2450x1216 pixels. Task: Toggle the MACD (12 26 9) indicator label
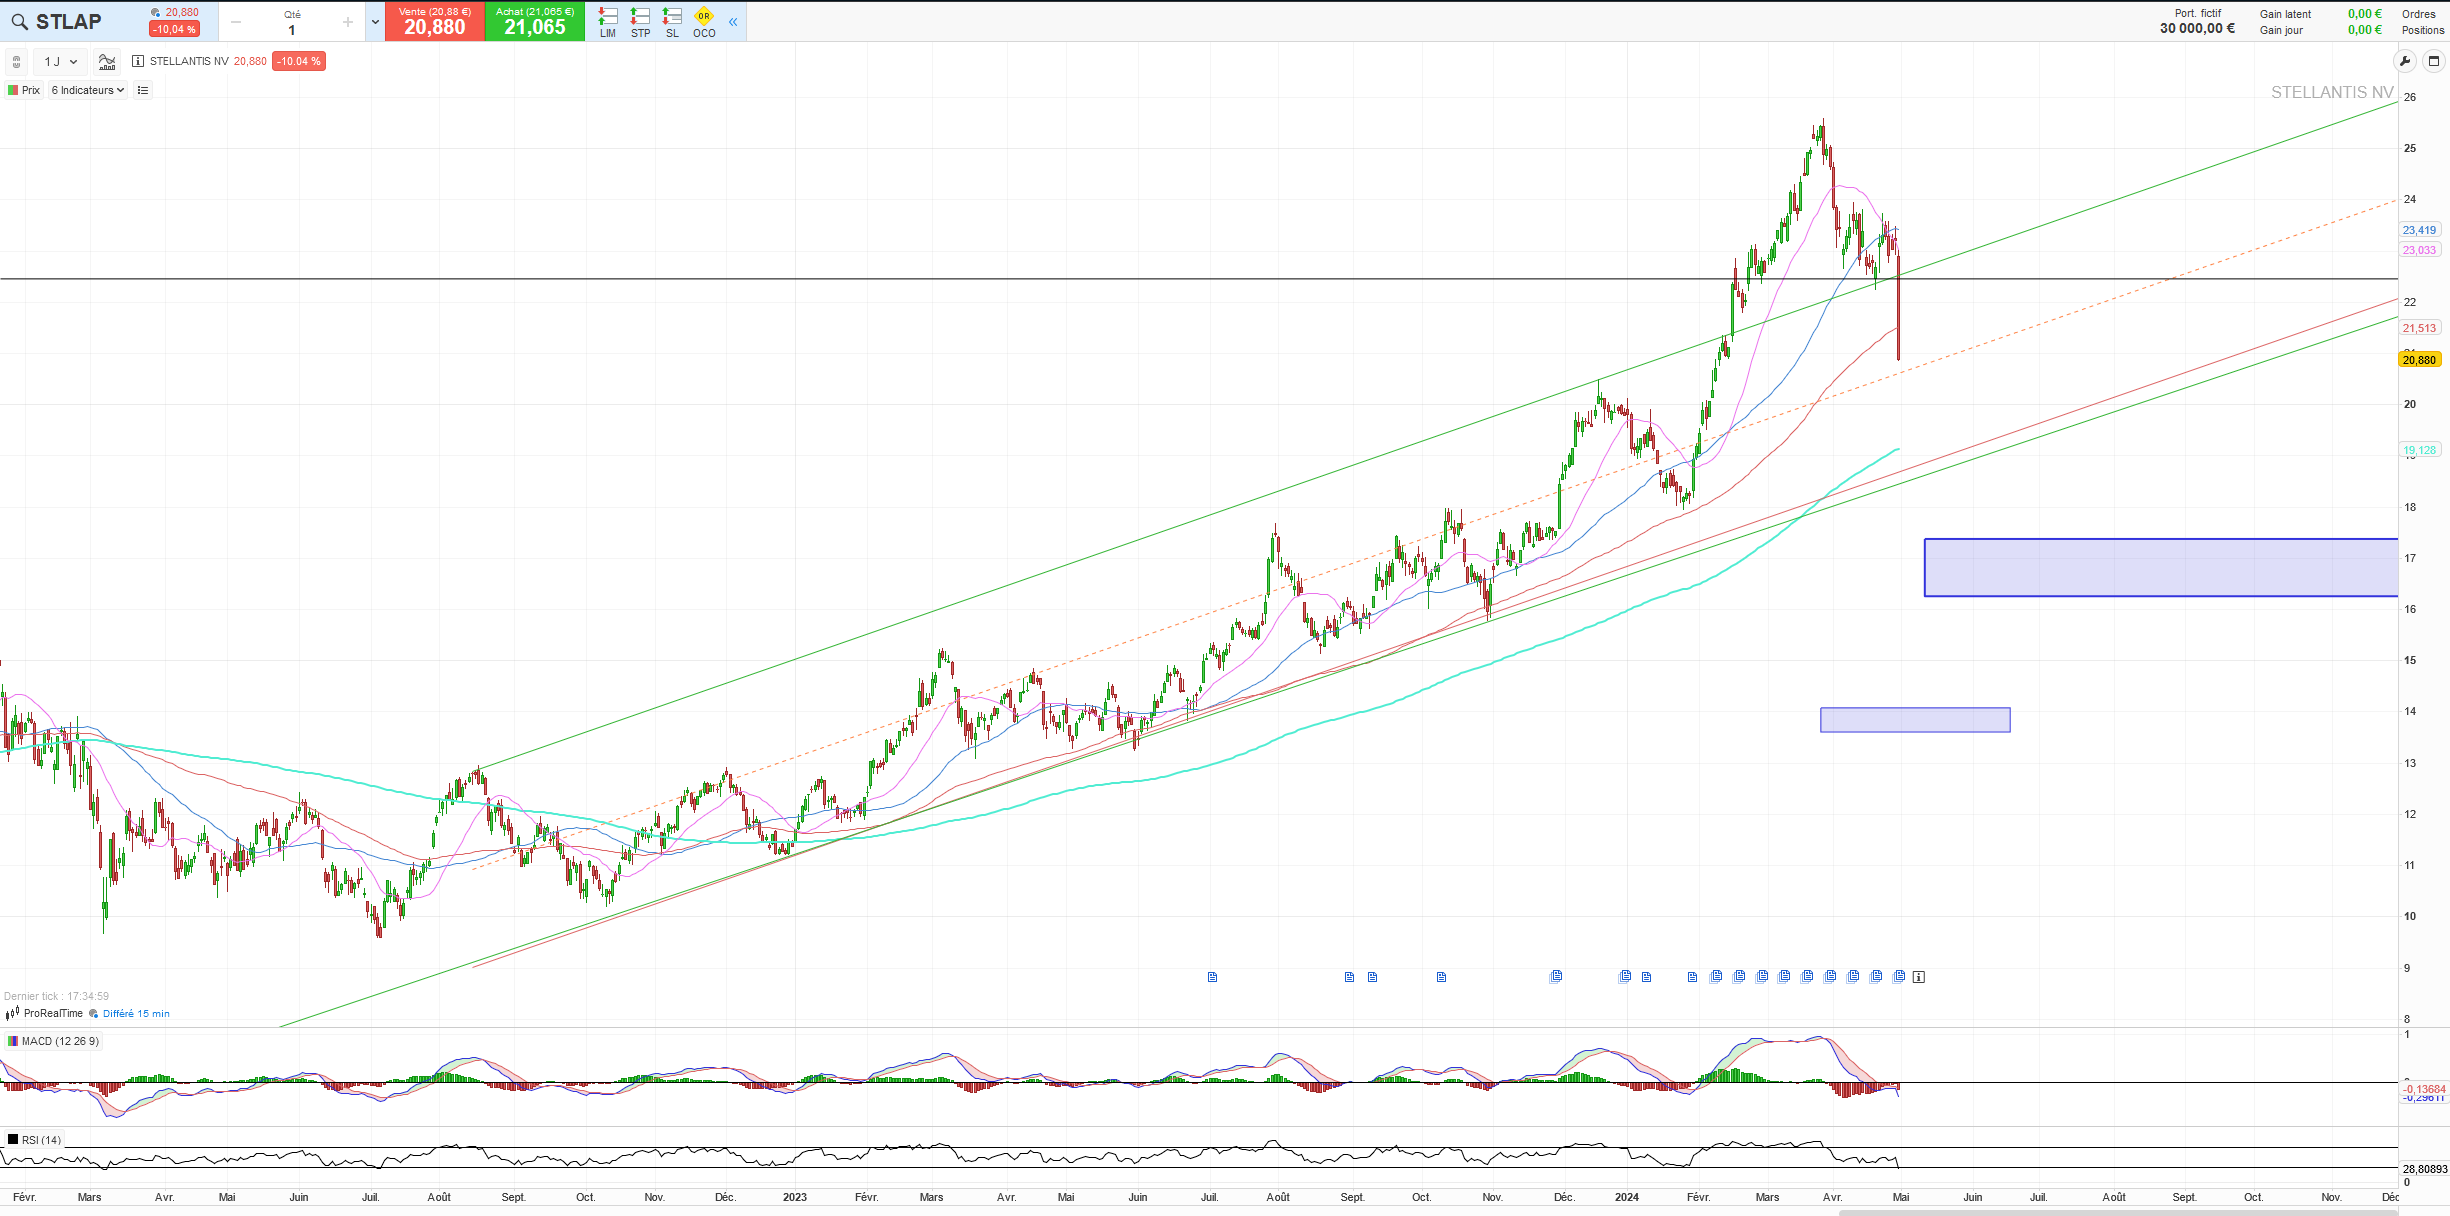pyautogui.click(x=53, y=1041)
